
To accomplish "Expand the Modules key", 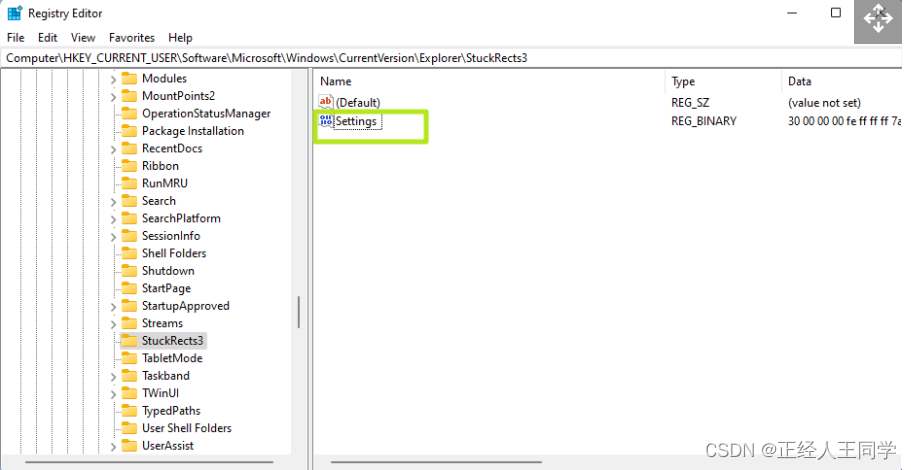I will pos(113,80).
